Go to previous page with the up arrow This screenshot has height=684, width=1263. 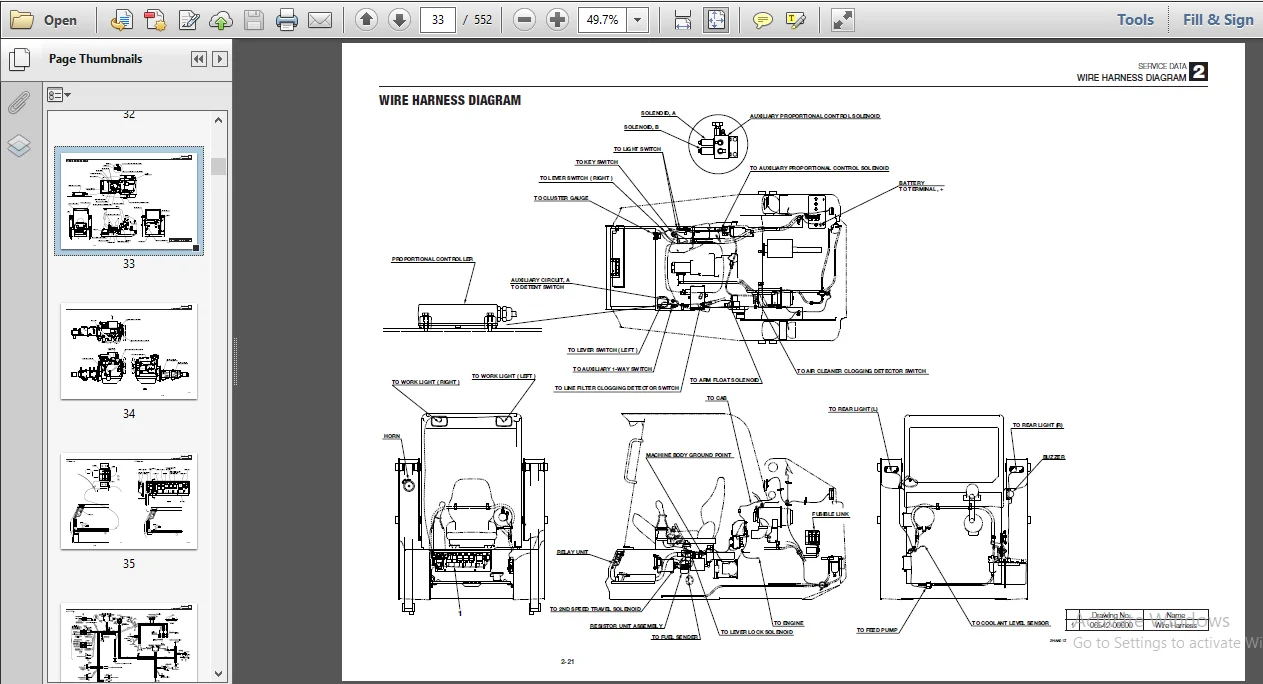366,19
